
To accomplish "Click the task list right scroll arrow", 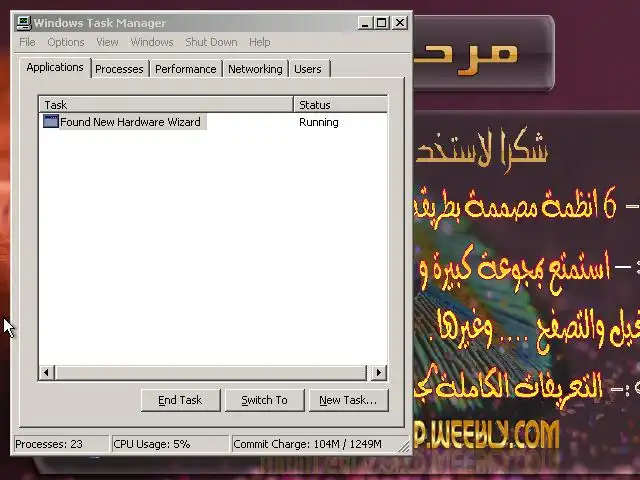I will pyautogui.click(x=379, y=372).
